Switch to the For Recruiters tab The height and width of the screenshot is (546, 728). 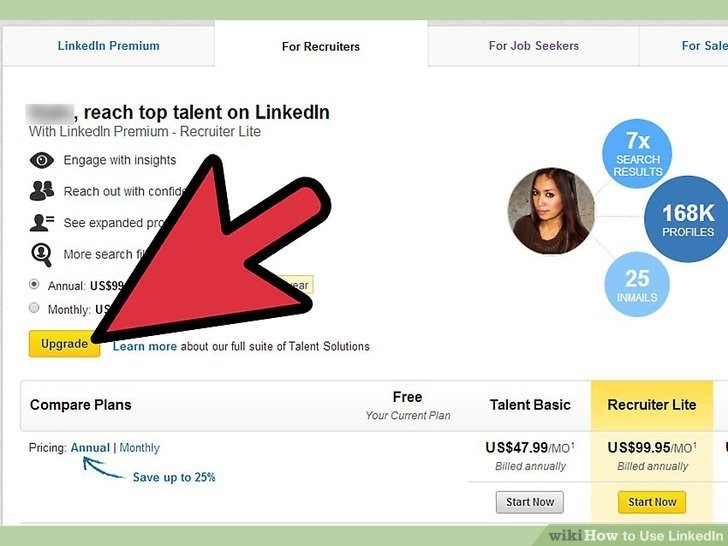coord(321,47)
